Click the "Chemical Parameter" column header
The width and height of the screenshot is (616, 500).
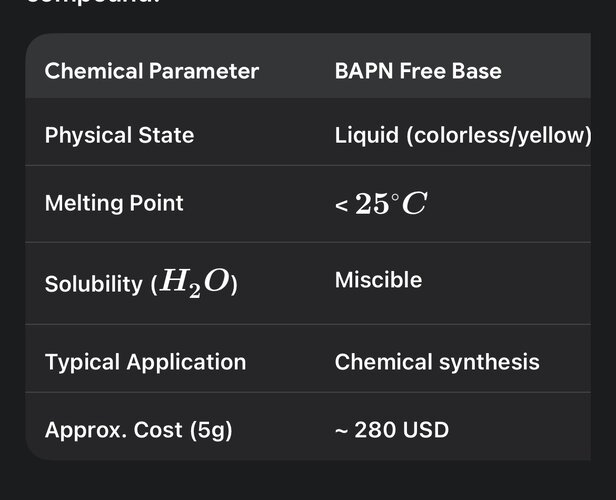tap(152, 71)
